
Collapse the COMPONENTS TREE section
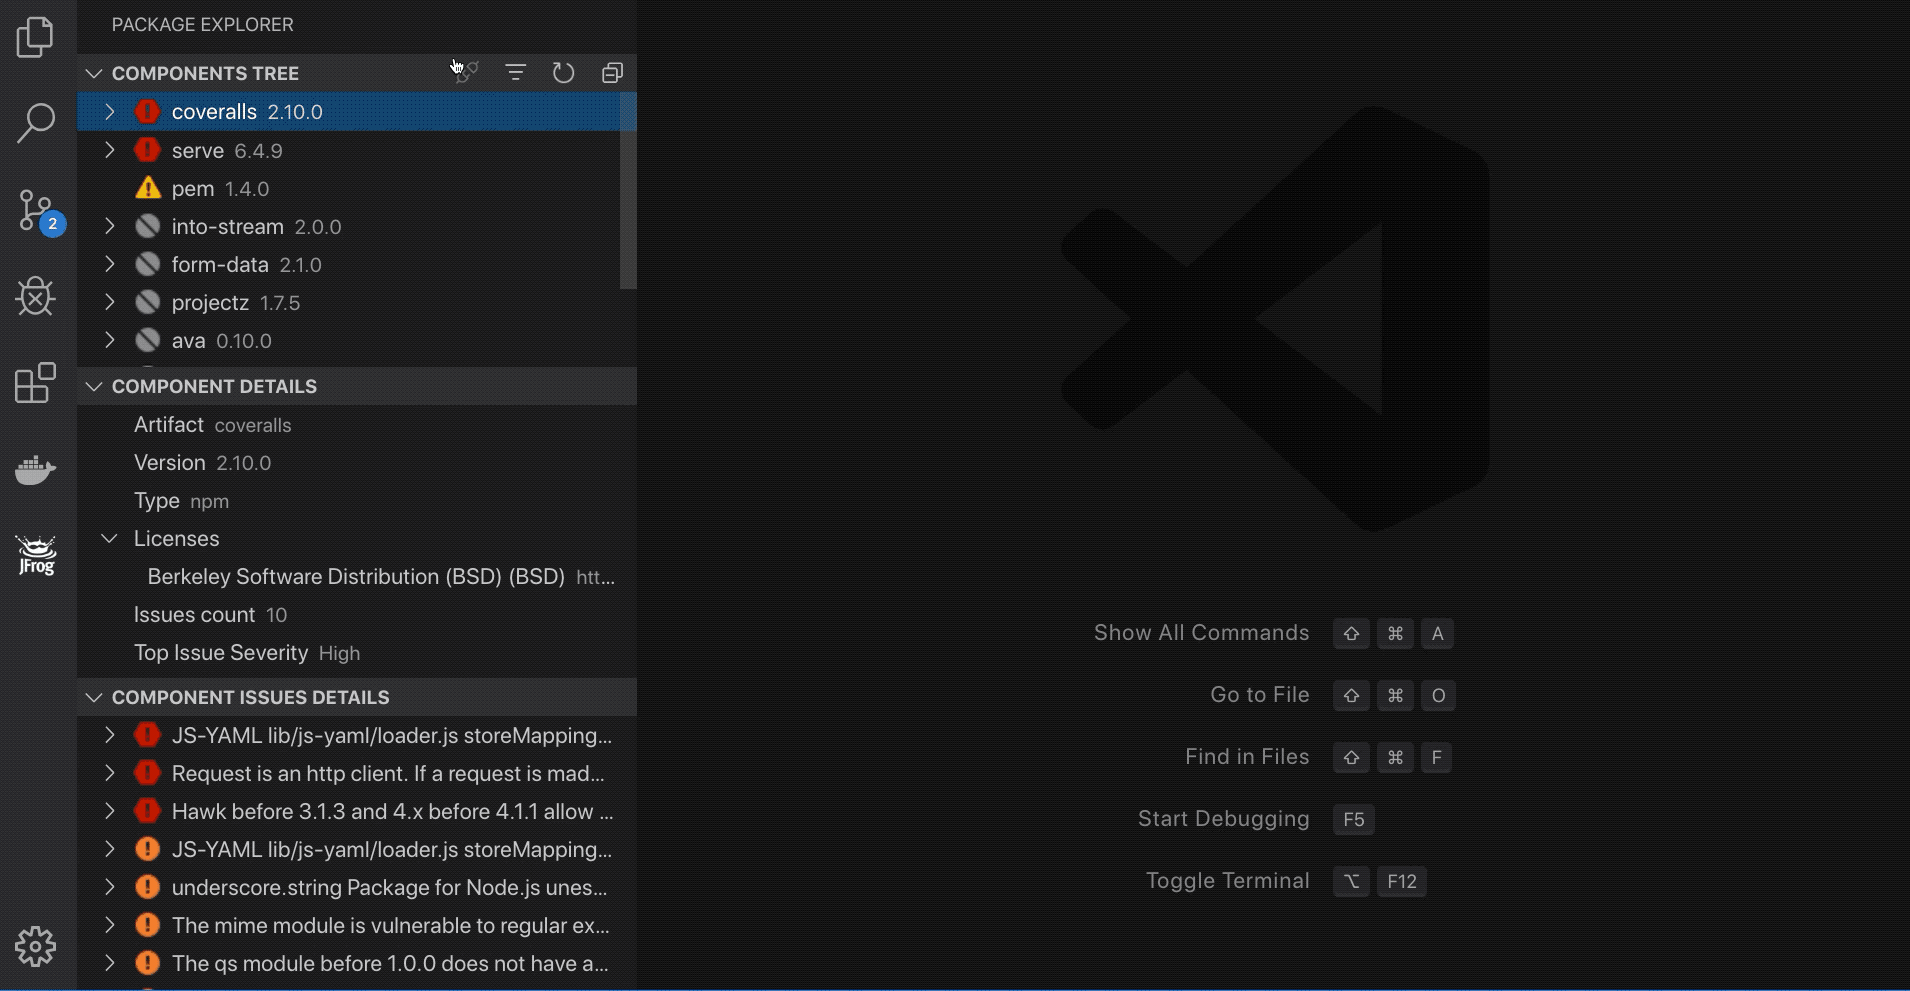click(93, 72)
